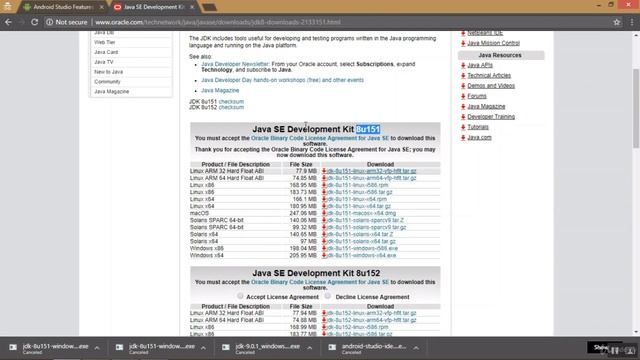This screenshot has width=640, height=360.
Task: Open the Demos and Videos resource link
Action: click(x=491, y=86)
